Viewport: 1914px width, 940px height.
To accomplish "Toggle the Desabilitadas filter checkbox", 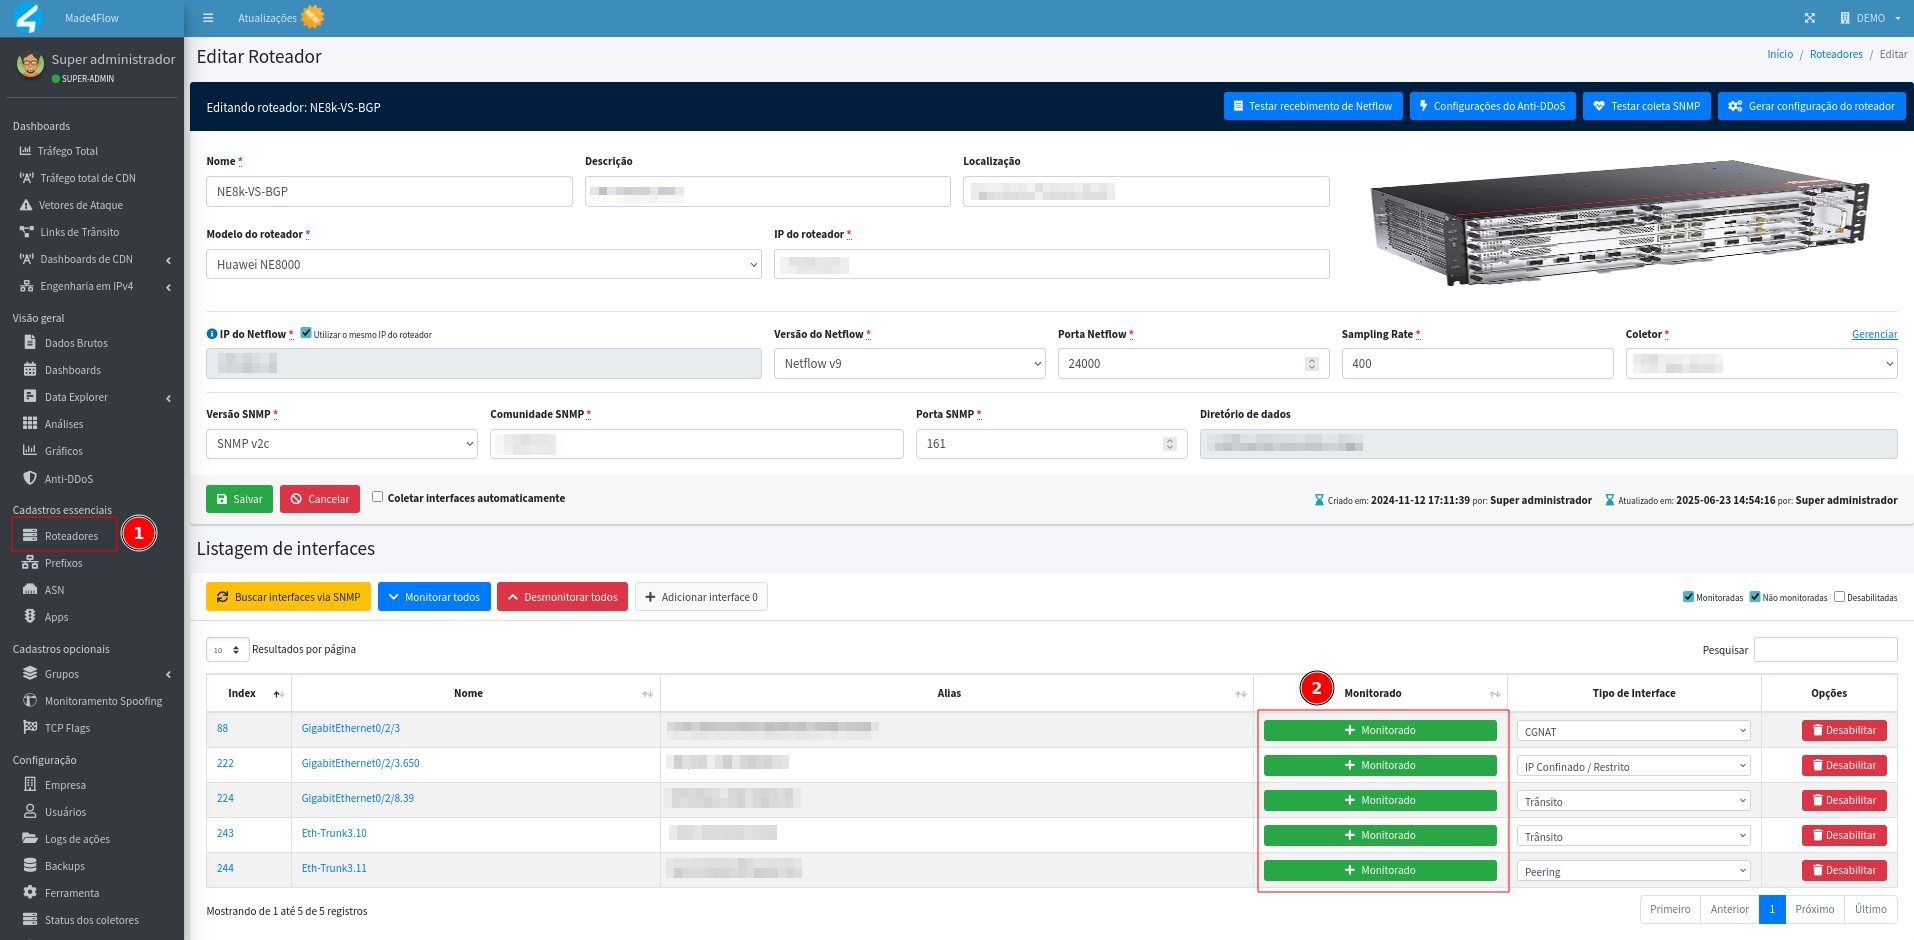I will 1839,597.
